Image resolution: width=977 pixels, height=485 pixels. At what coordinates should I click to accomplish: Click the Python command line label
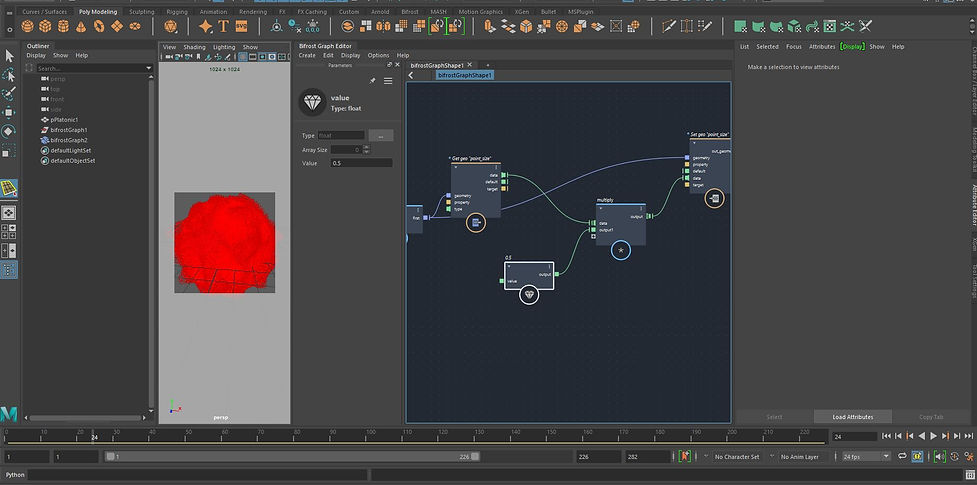(x=14, y=475)
